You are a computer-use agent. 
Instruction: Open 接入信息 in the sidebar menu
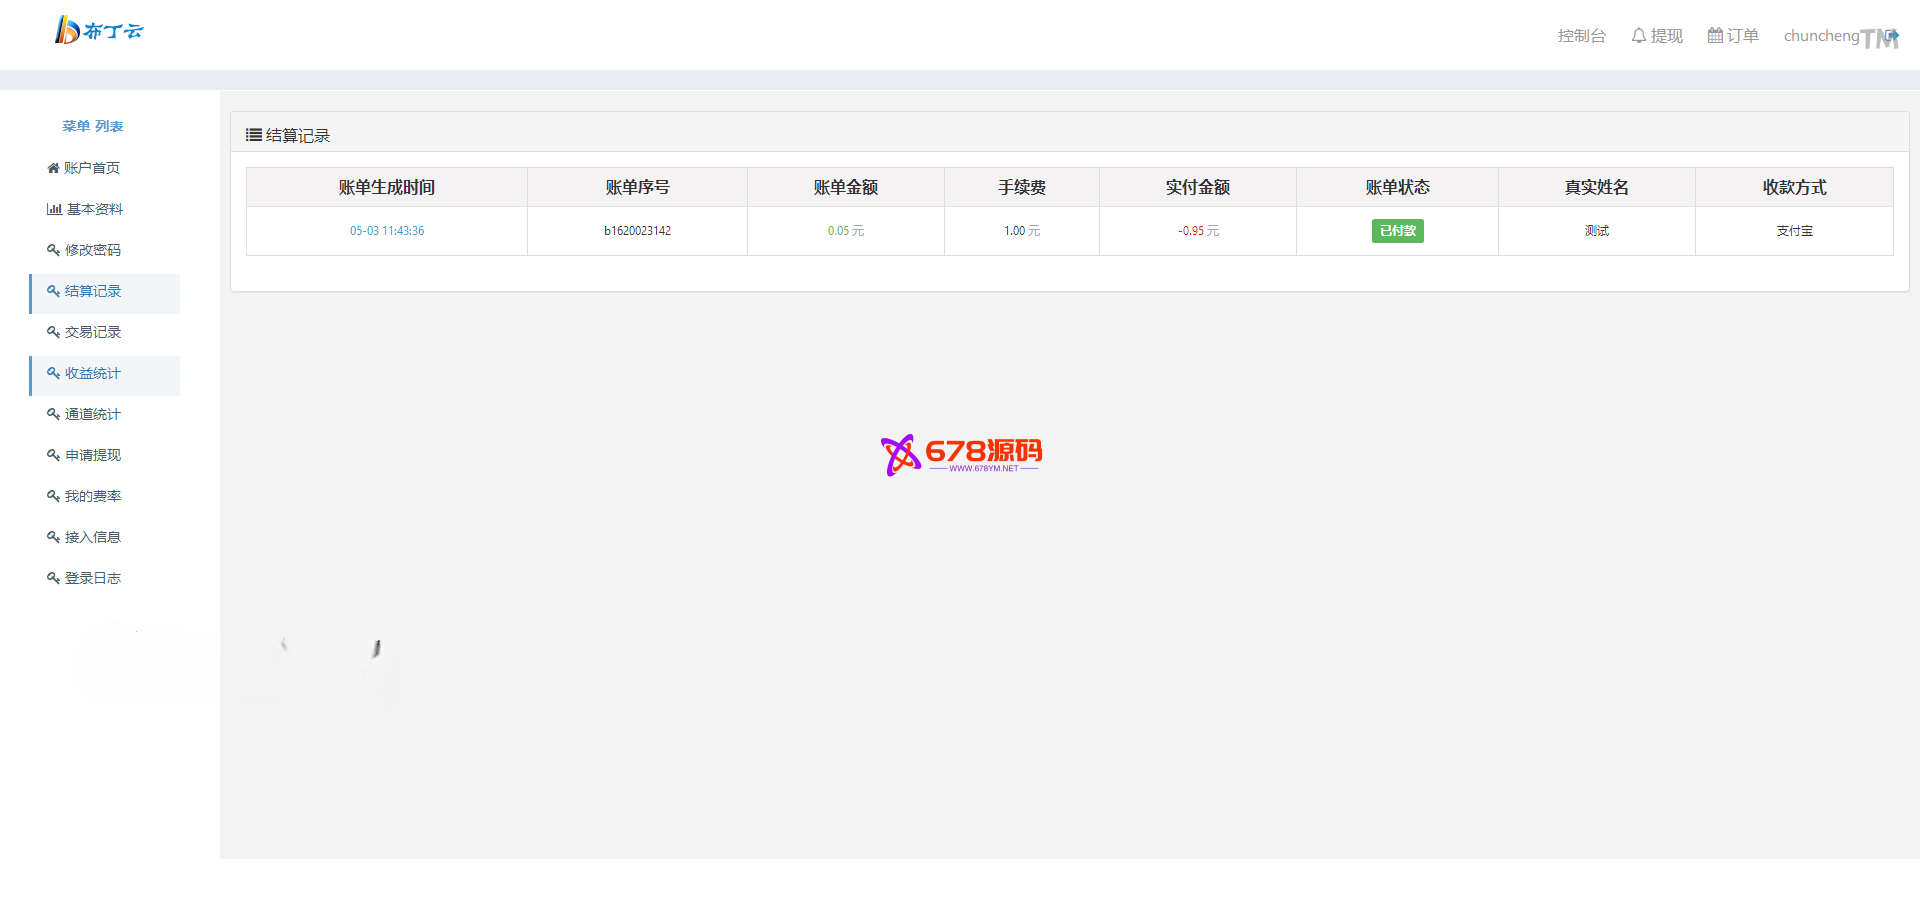click(93, 537)
